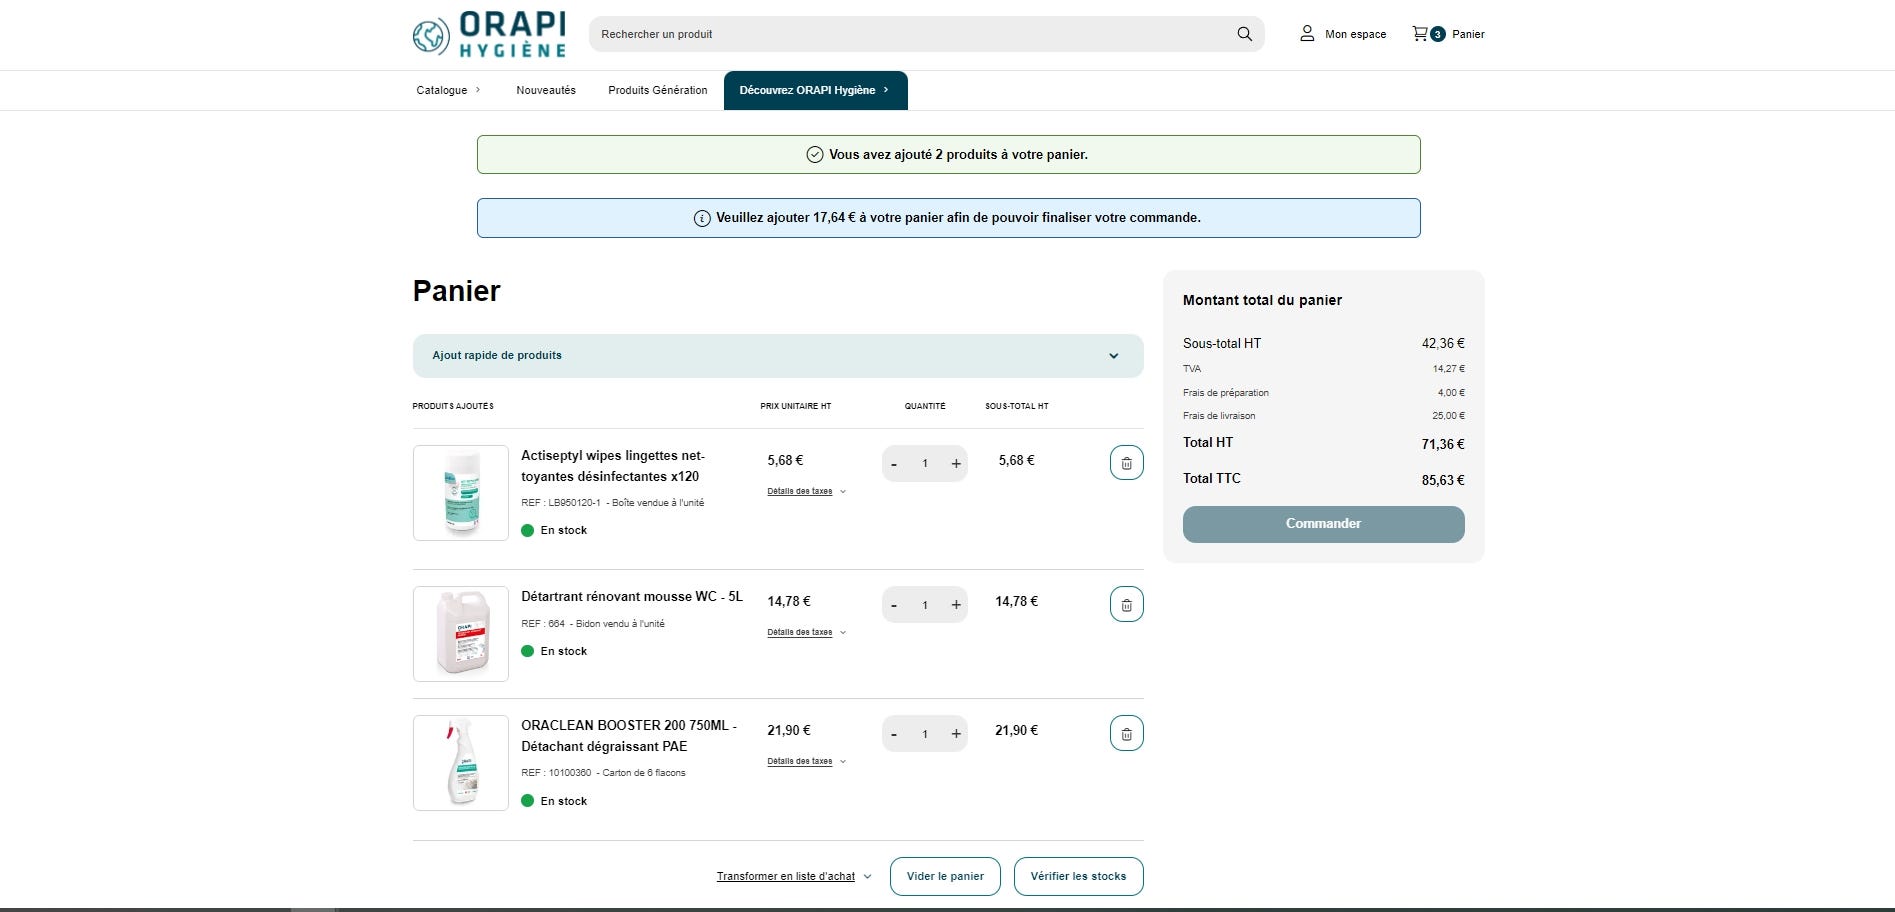
Task: Click Sous-total HT value 42,36 €
Action: click(x=1443, y=343)
